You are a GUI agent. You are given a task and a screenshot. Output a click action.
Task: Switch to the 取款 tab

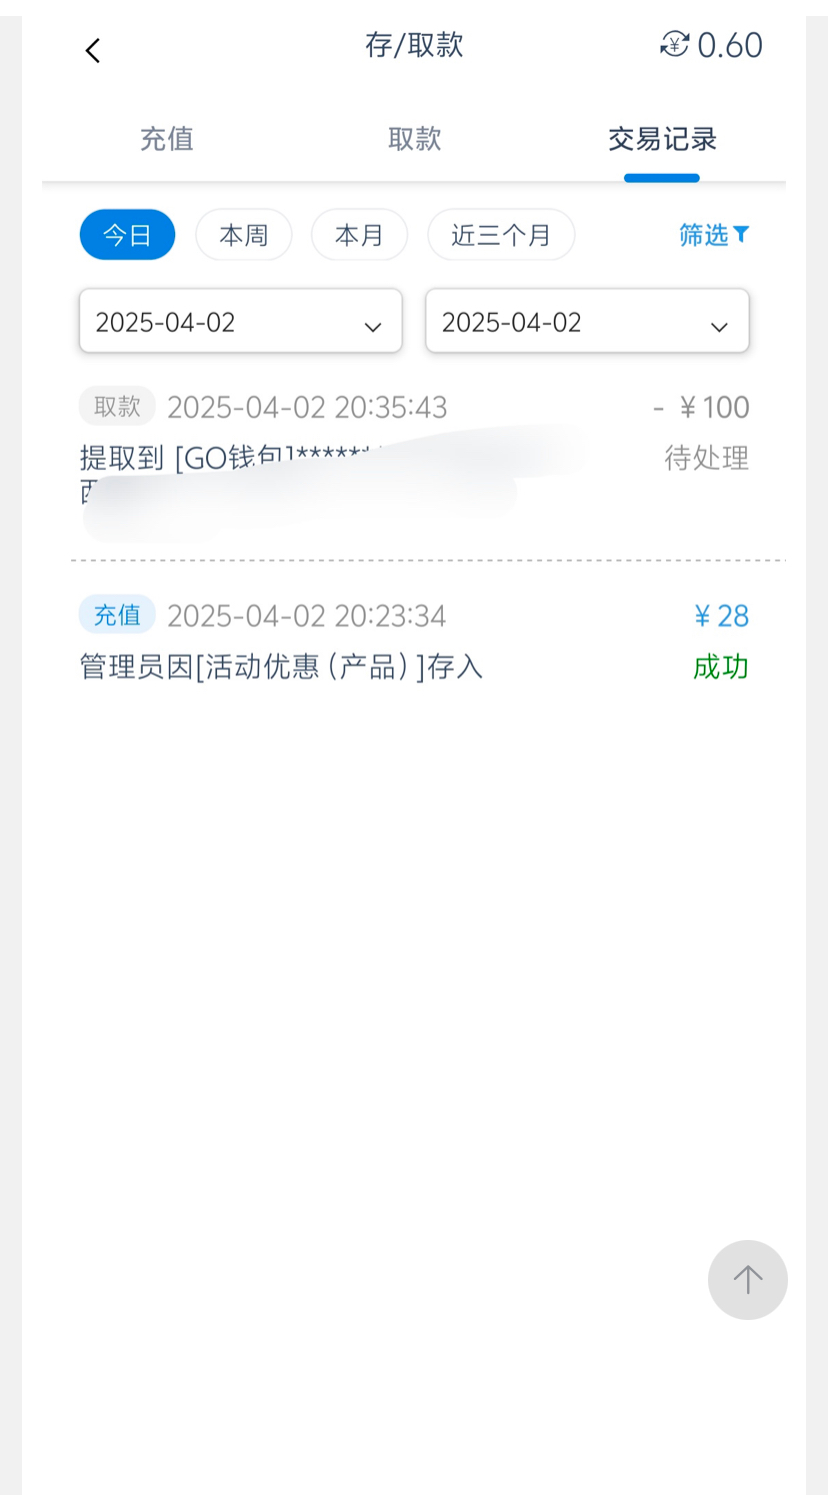[x=414, y=139]
